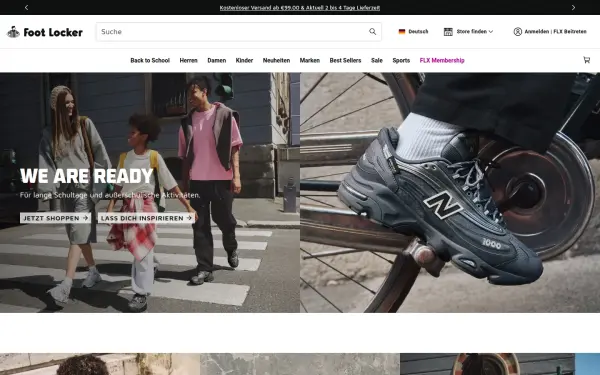Click the New Balance shoe banner
Screen dimensions: 600x375
click(450, 192)
